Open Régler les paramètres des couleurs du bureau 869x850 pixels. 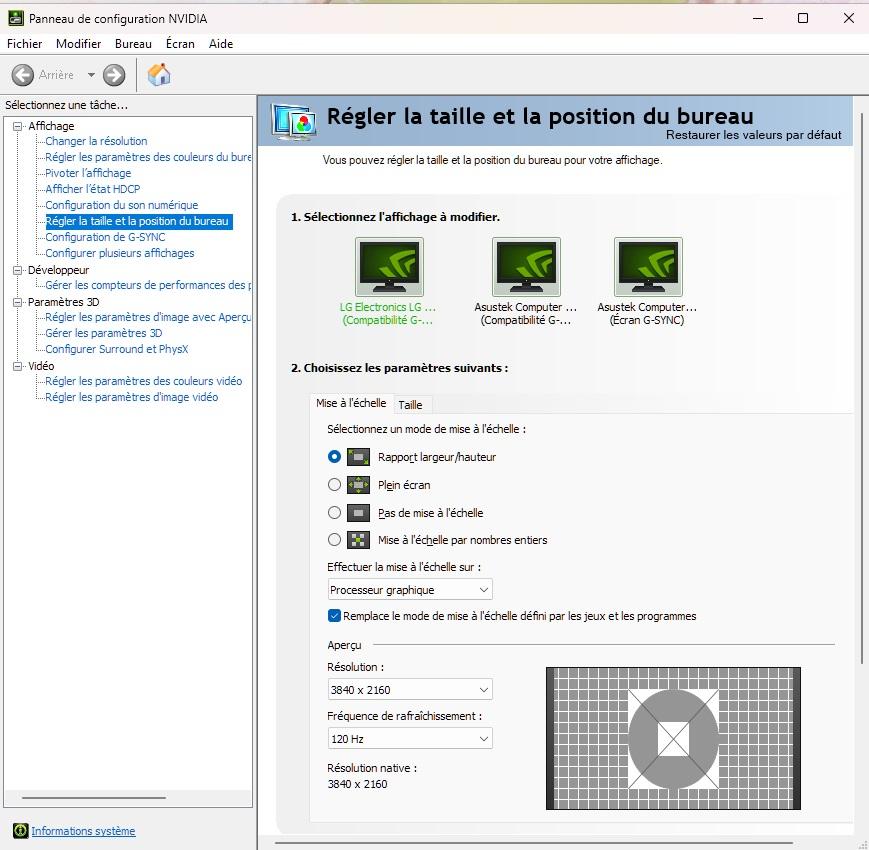148,157
